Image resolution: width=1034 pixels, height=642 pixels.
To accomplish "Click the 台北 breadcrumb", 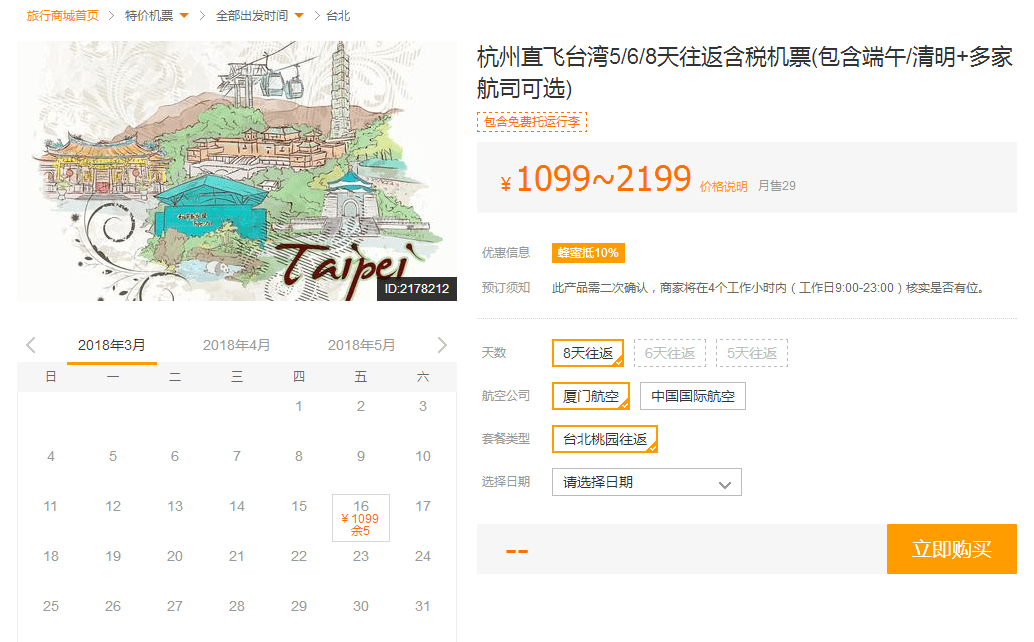I will tap(338, 16).
